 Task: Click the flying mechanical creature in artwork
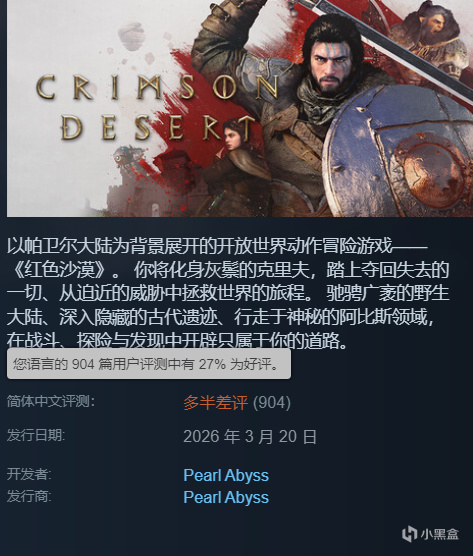[x=126, y=157]
